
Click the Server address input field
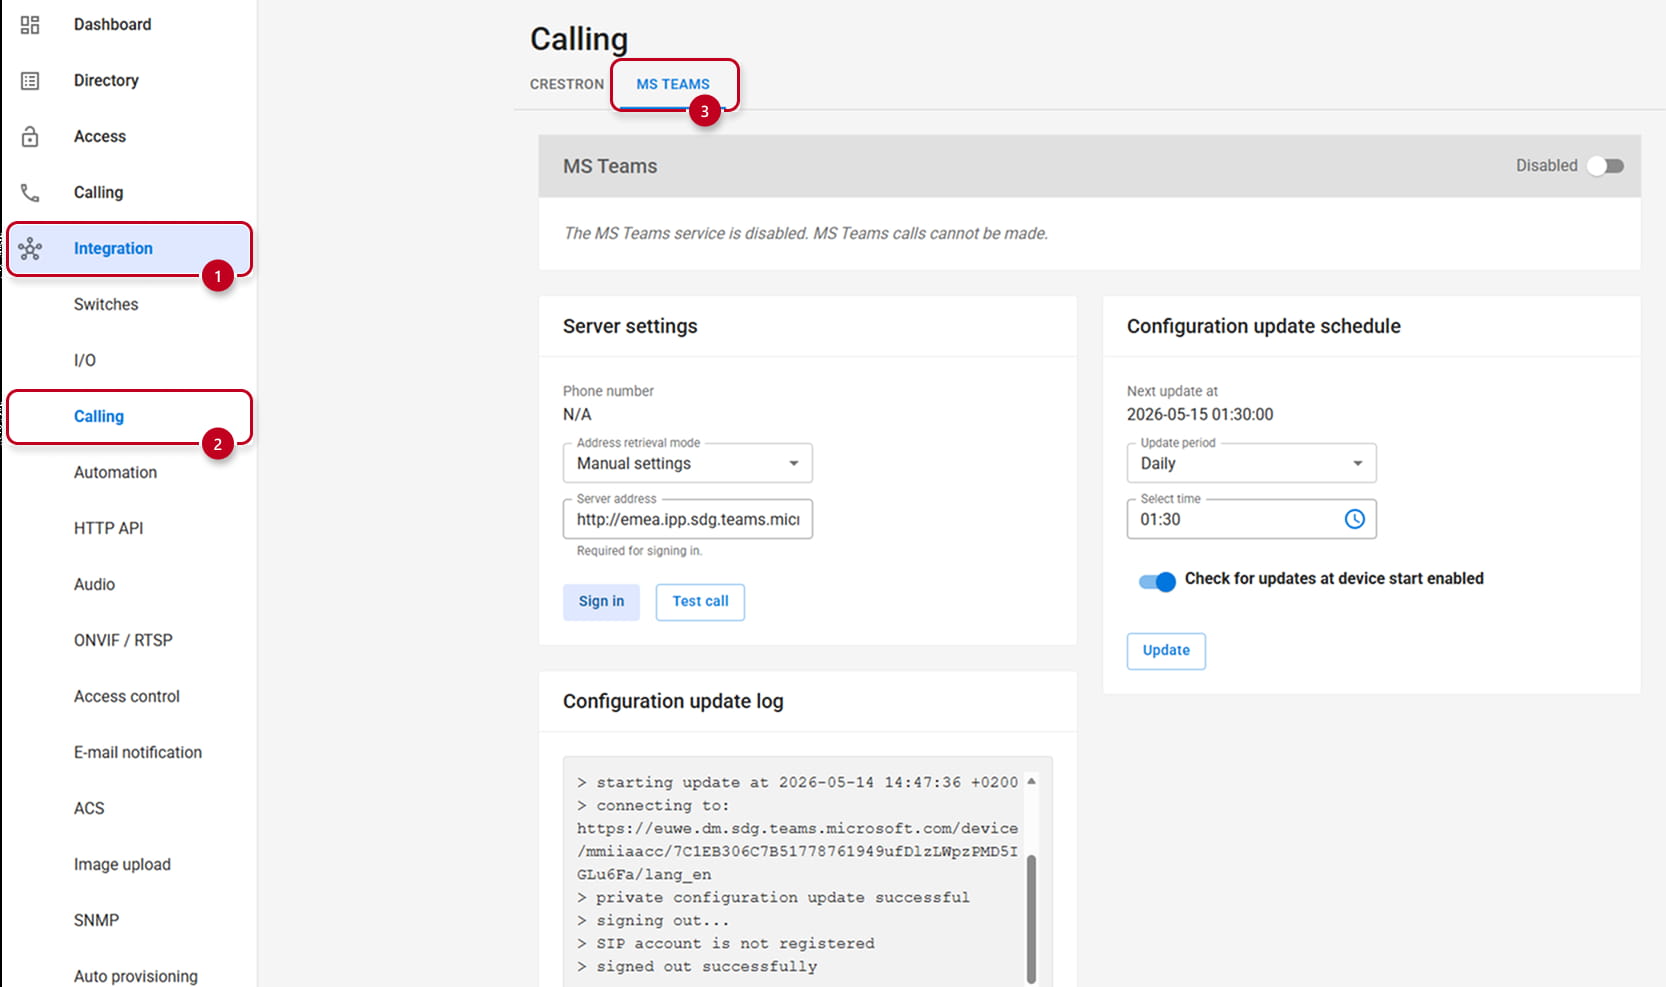pyautogui.click(x=688, y=519)
